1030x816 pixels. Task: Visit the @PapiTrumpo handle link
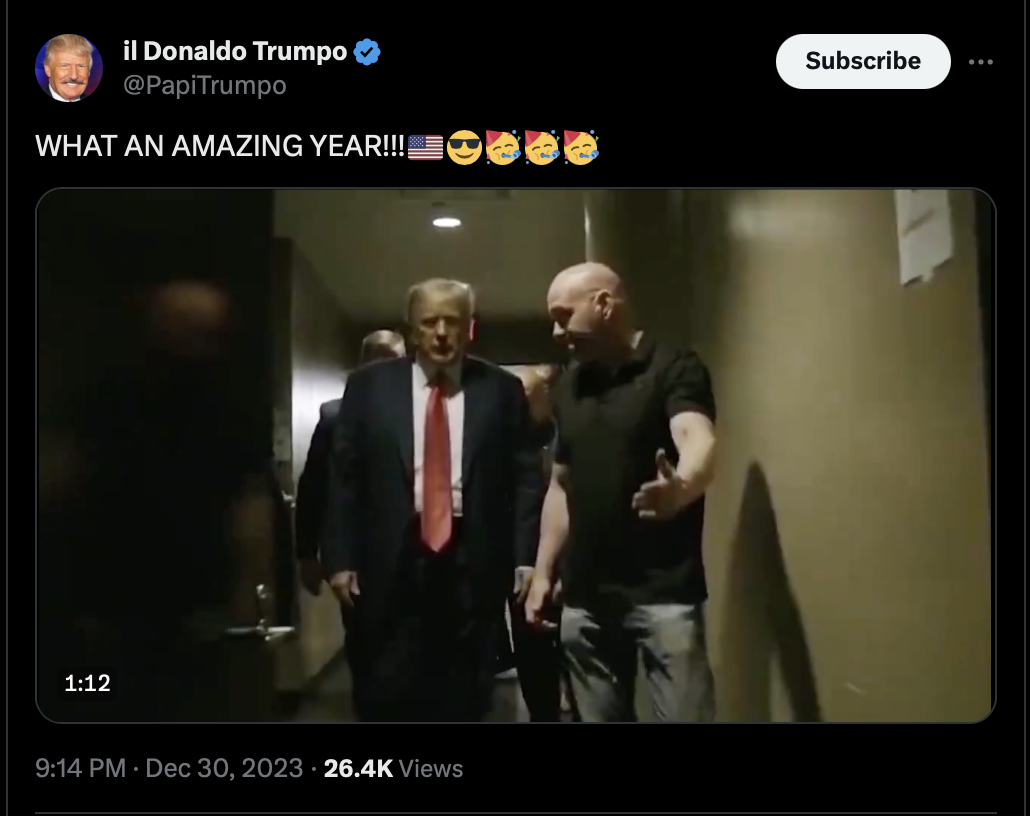(205, 85)
